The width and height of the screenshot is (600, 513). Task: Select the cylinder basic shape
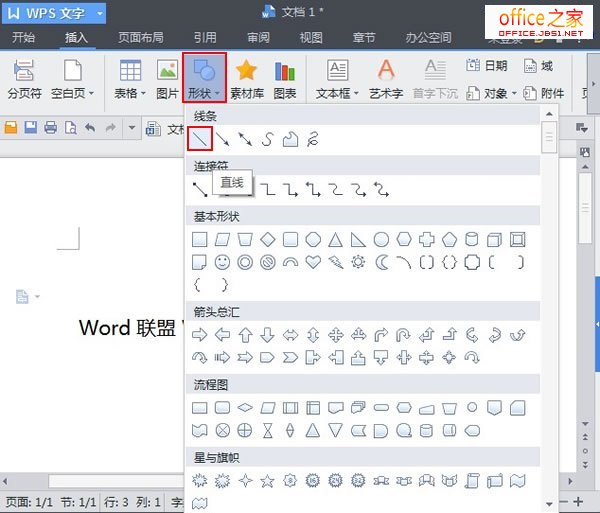471,240
